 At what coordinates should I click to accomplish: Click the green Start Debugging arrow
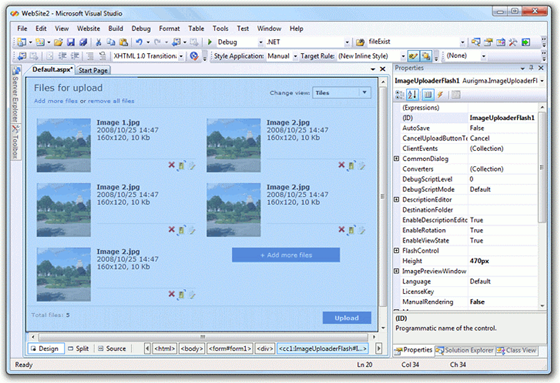210,42
